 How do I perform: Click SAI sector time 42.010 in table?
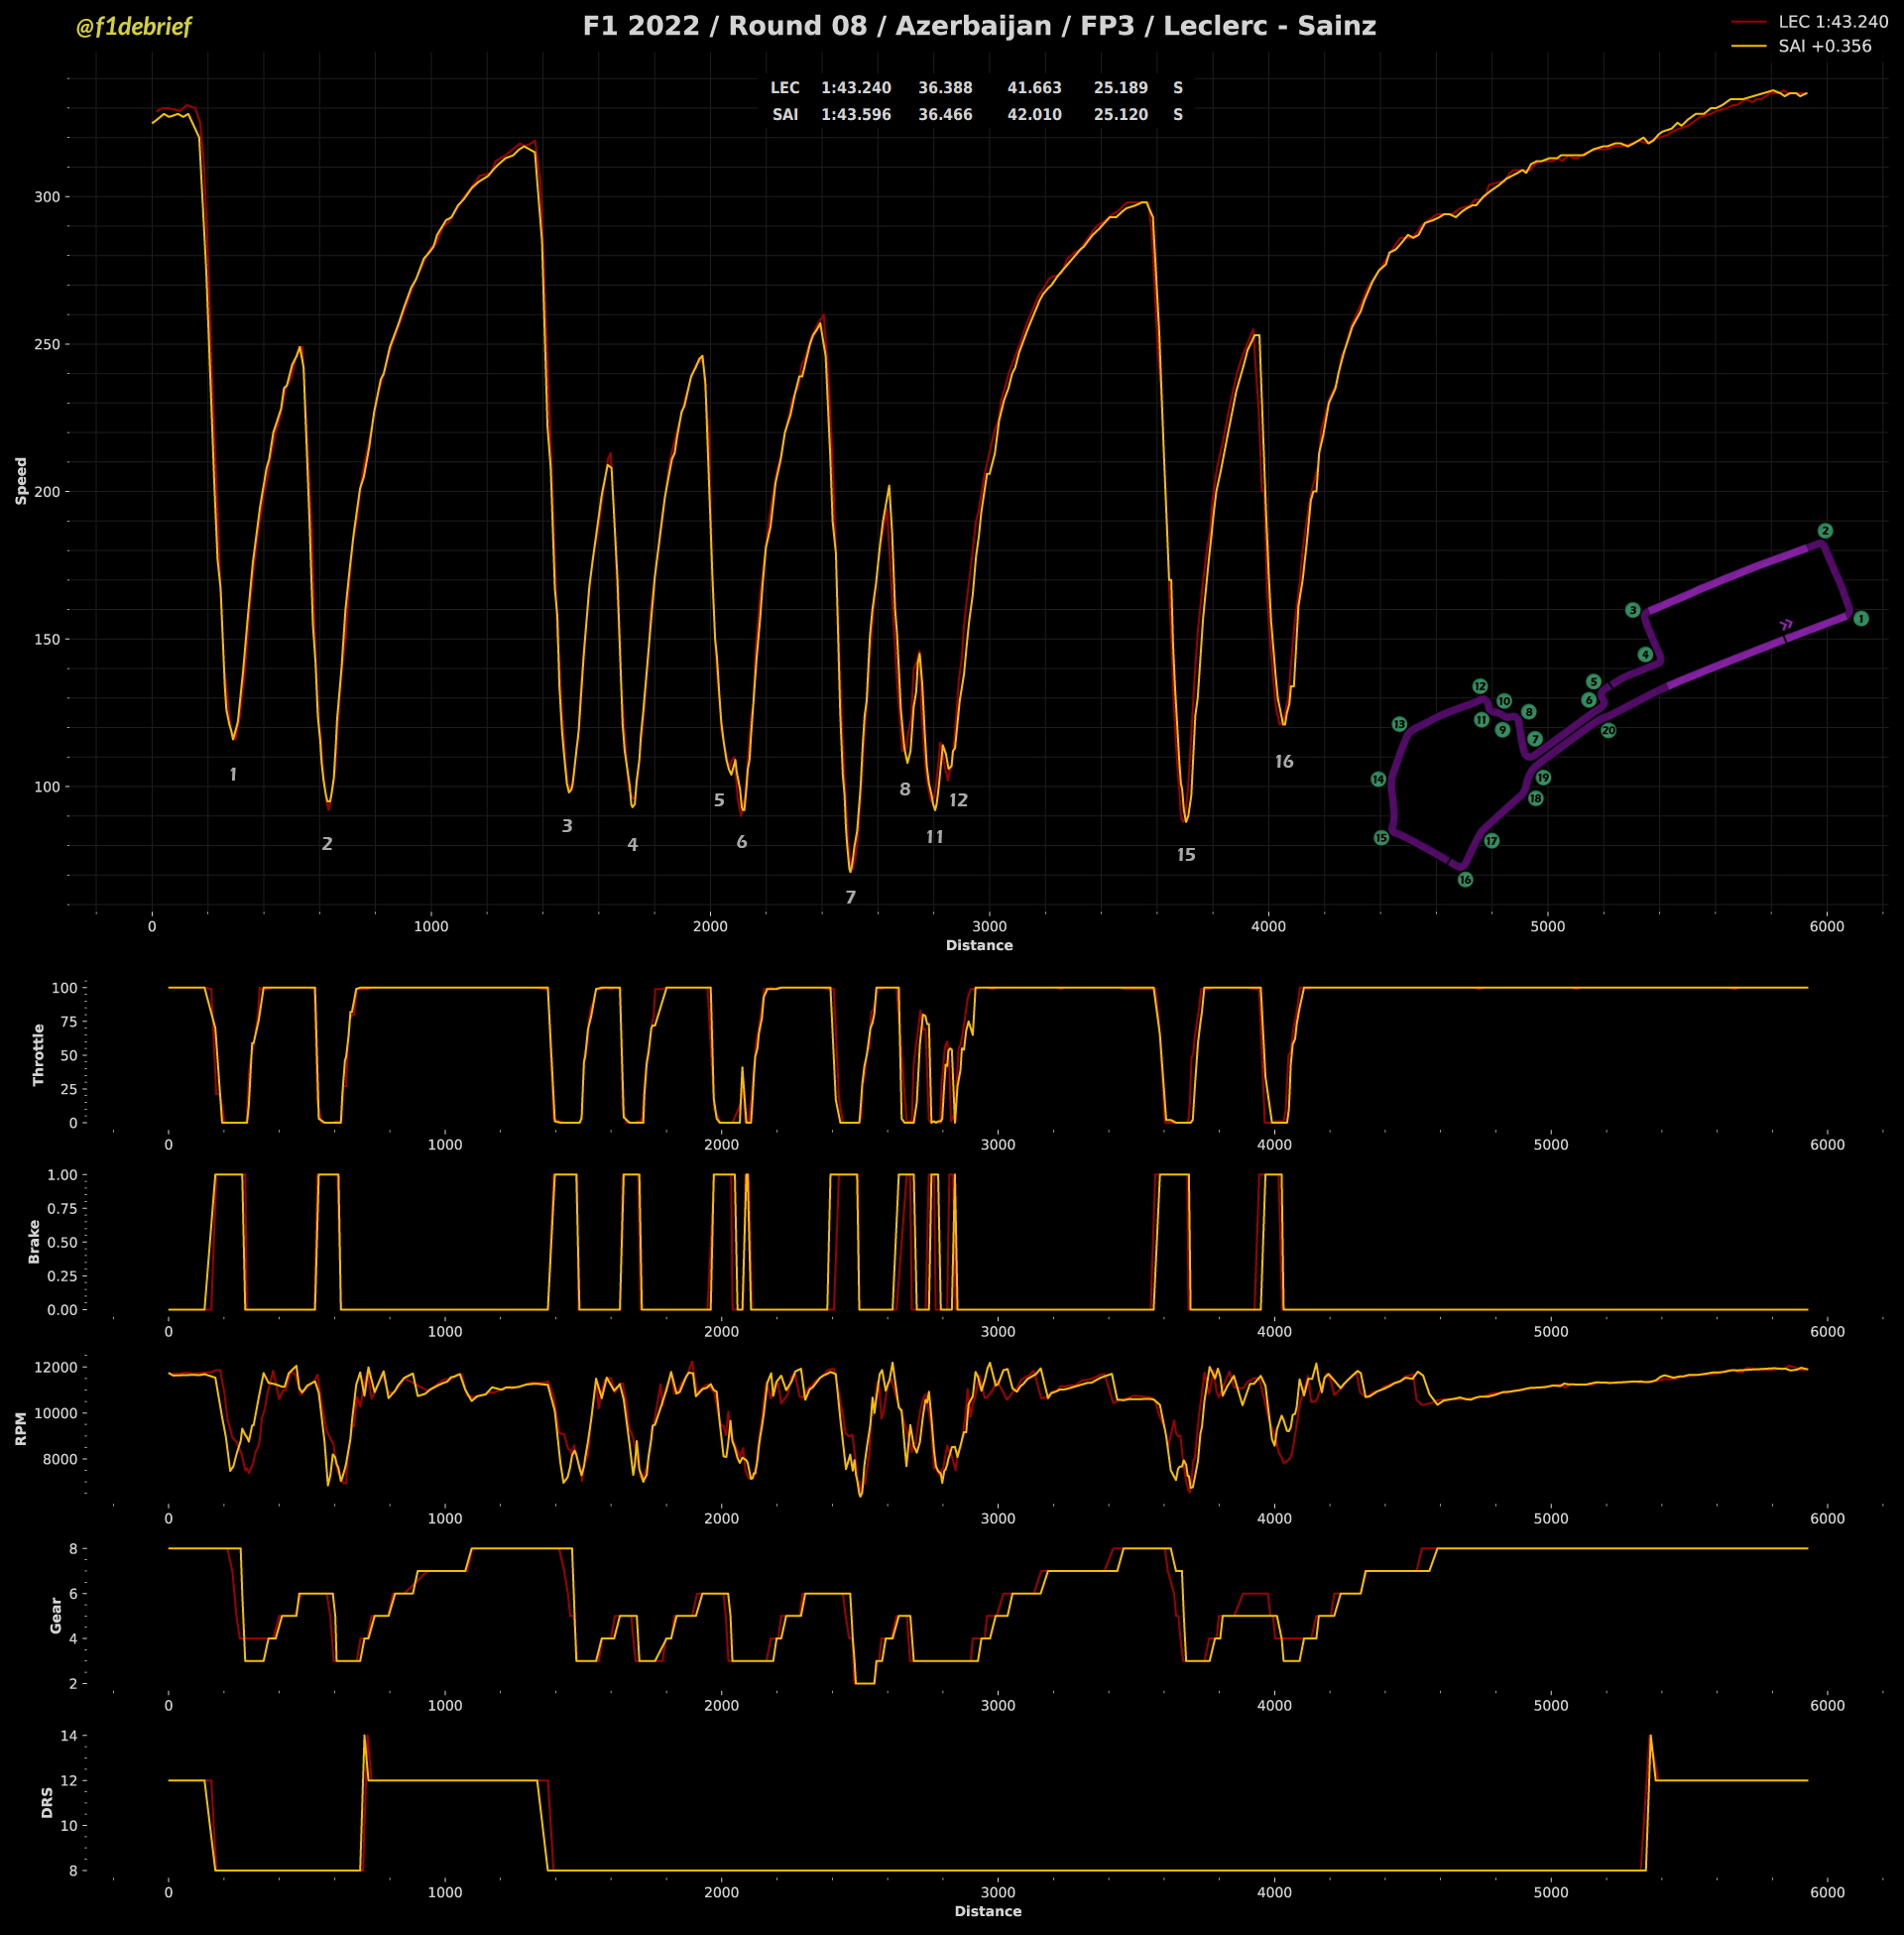(x=1034, y=115)
